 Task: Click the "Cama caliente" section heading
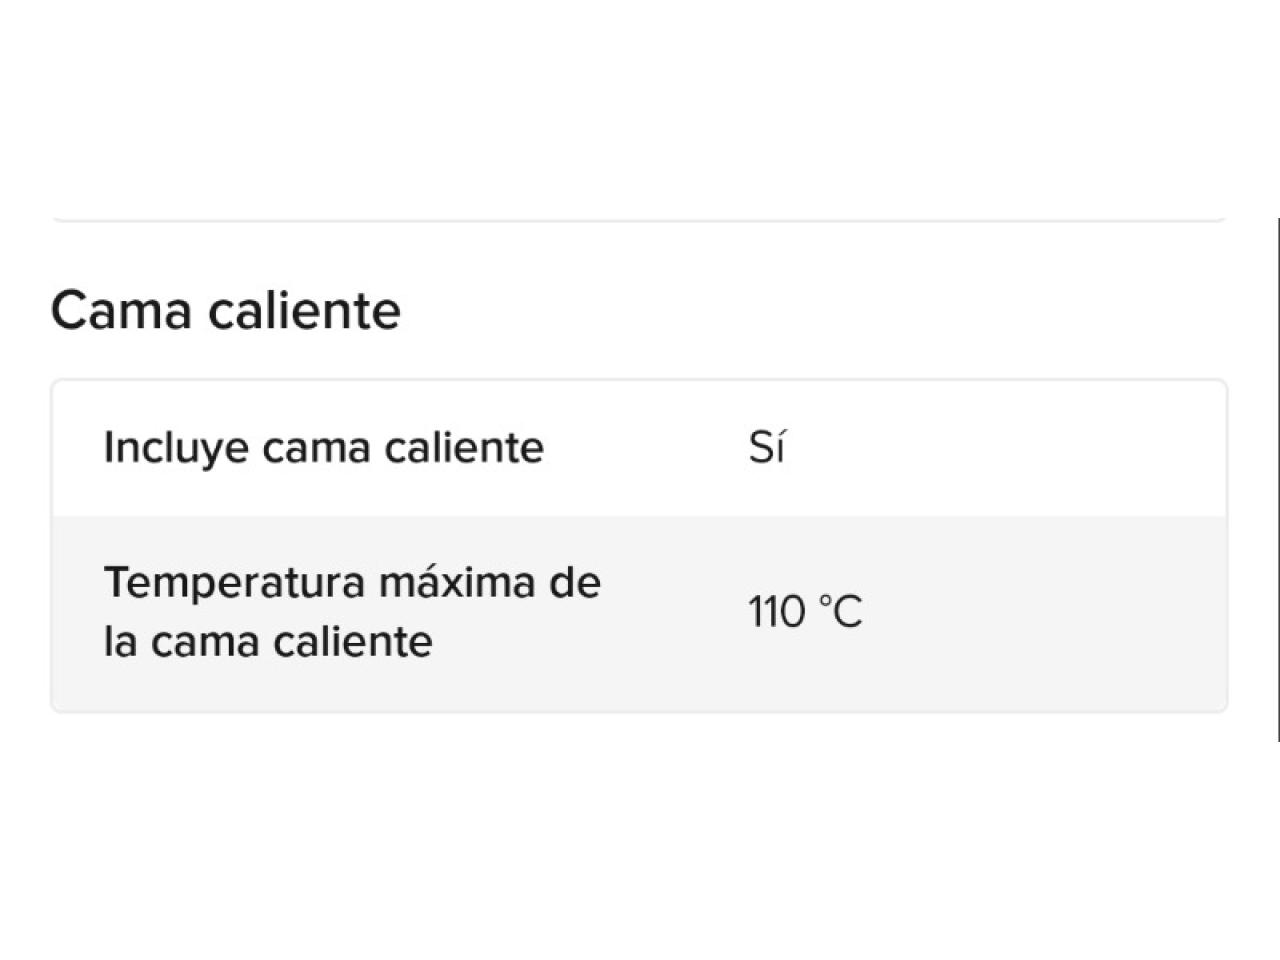[x=226, y=310]
